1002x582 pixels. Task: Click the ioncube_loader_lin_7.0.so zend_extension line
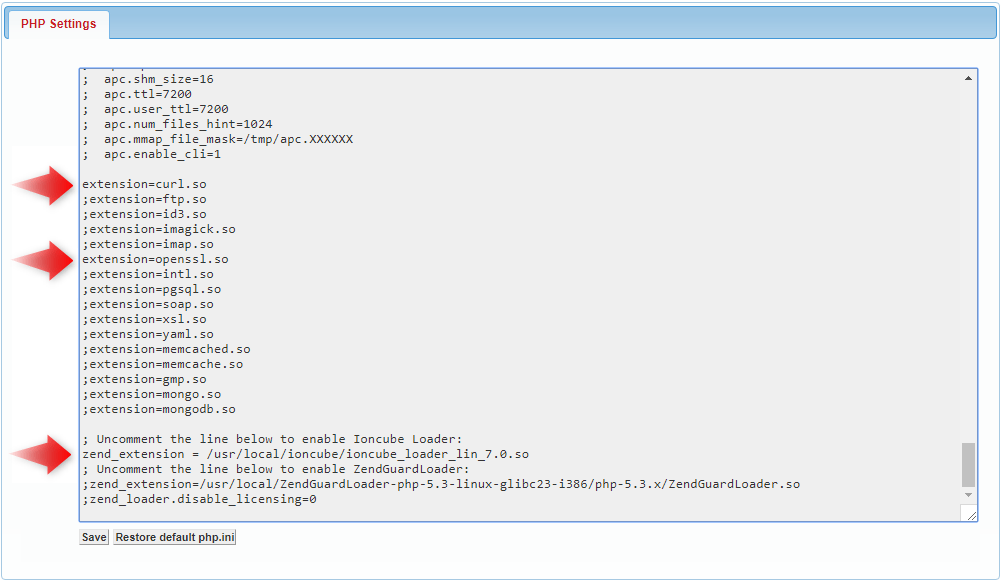tap(305, 455)
